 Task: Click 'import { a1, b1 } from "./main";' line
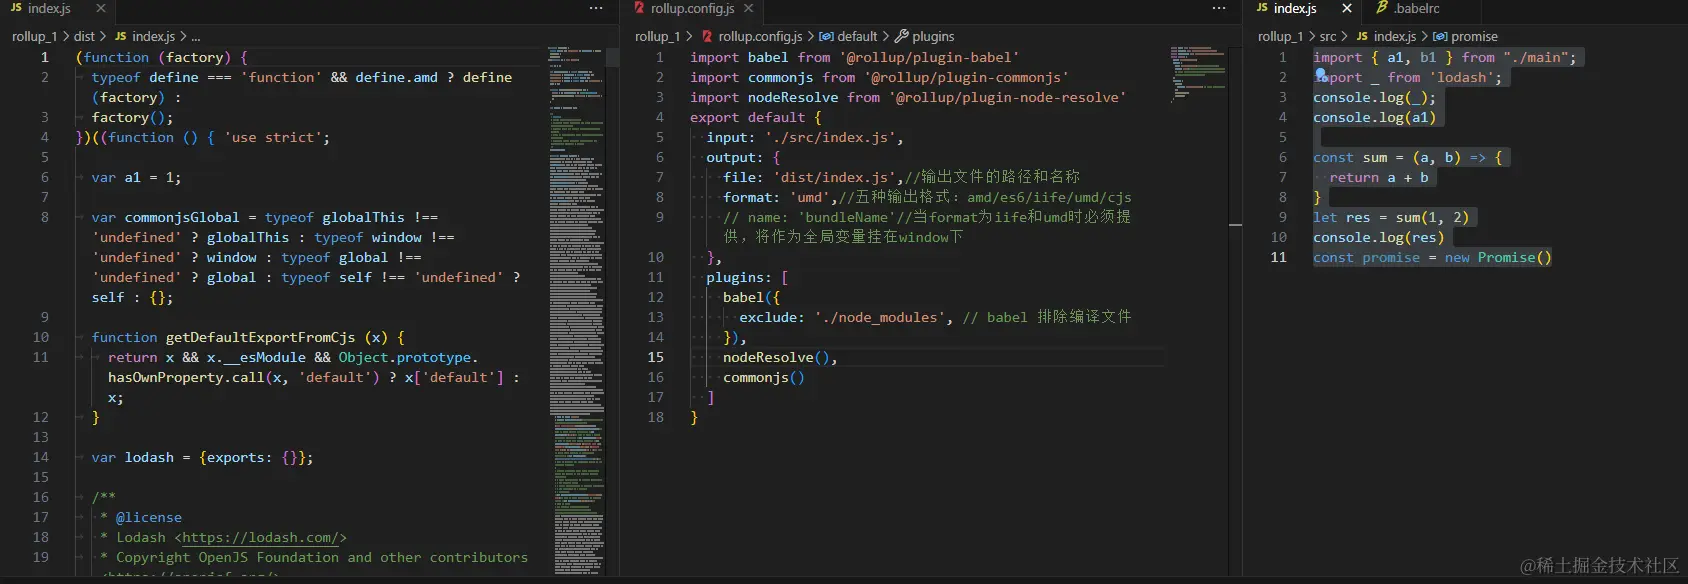click(x=1445, y=57)
